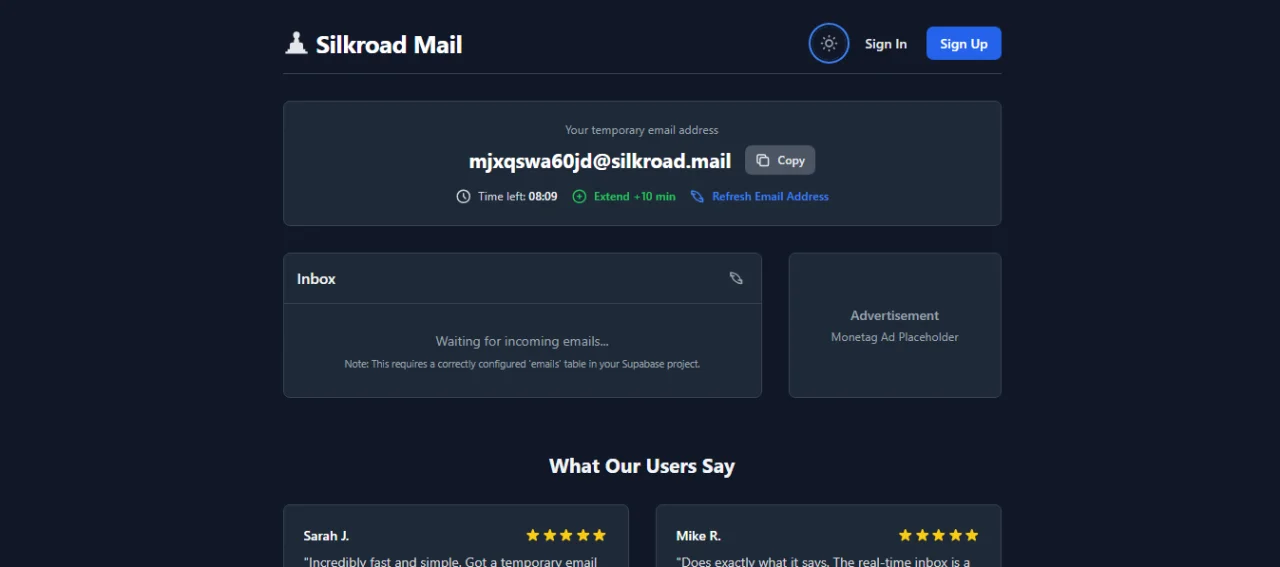Click the blue Sign Up button

(963, 43)
